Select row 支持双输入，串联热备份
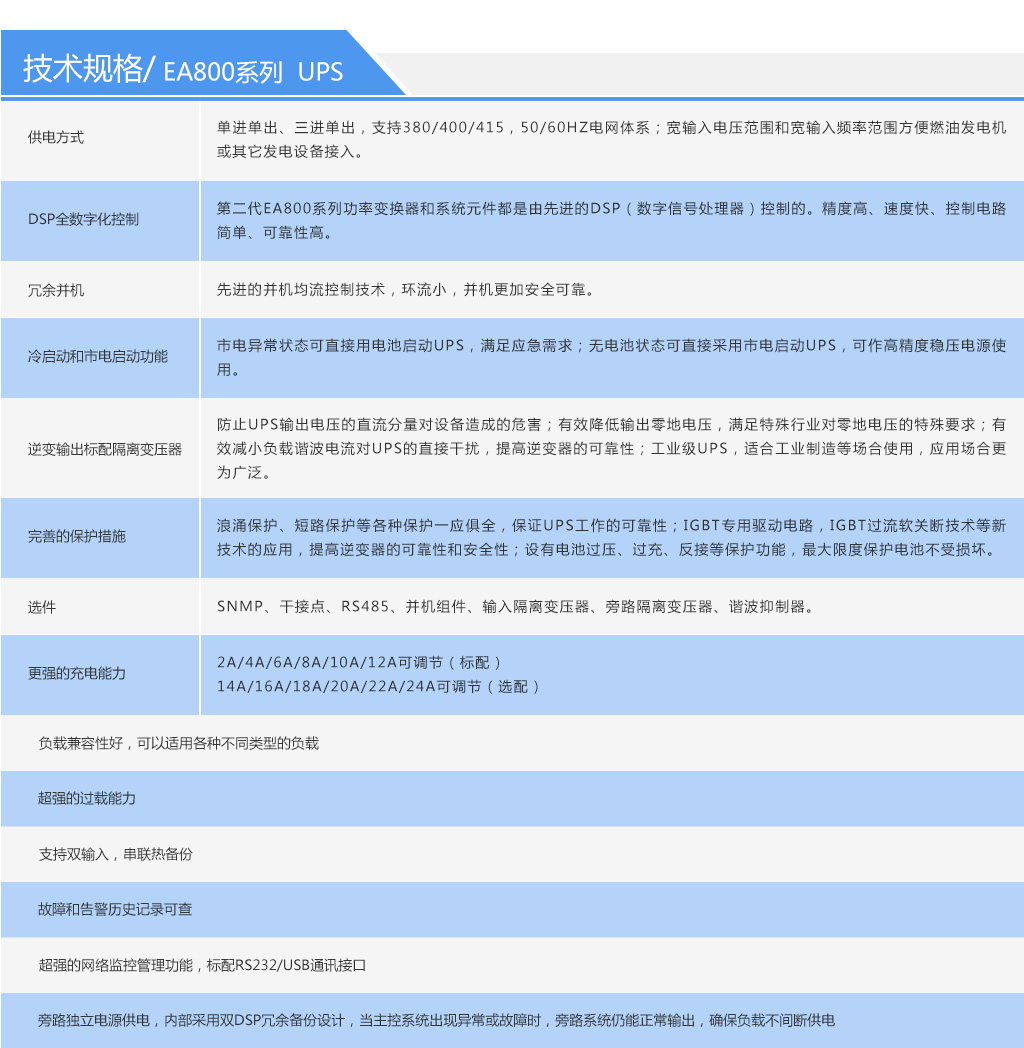Screen dimensions: 1024x1048 pyautogui.click(x=512, y=854)
